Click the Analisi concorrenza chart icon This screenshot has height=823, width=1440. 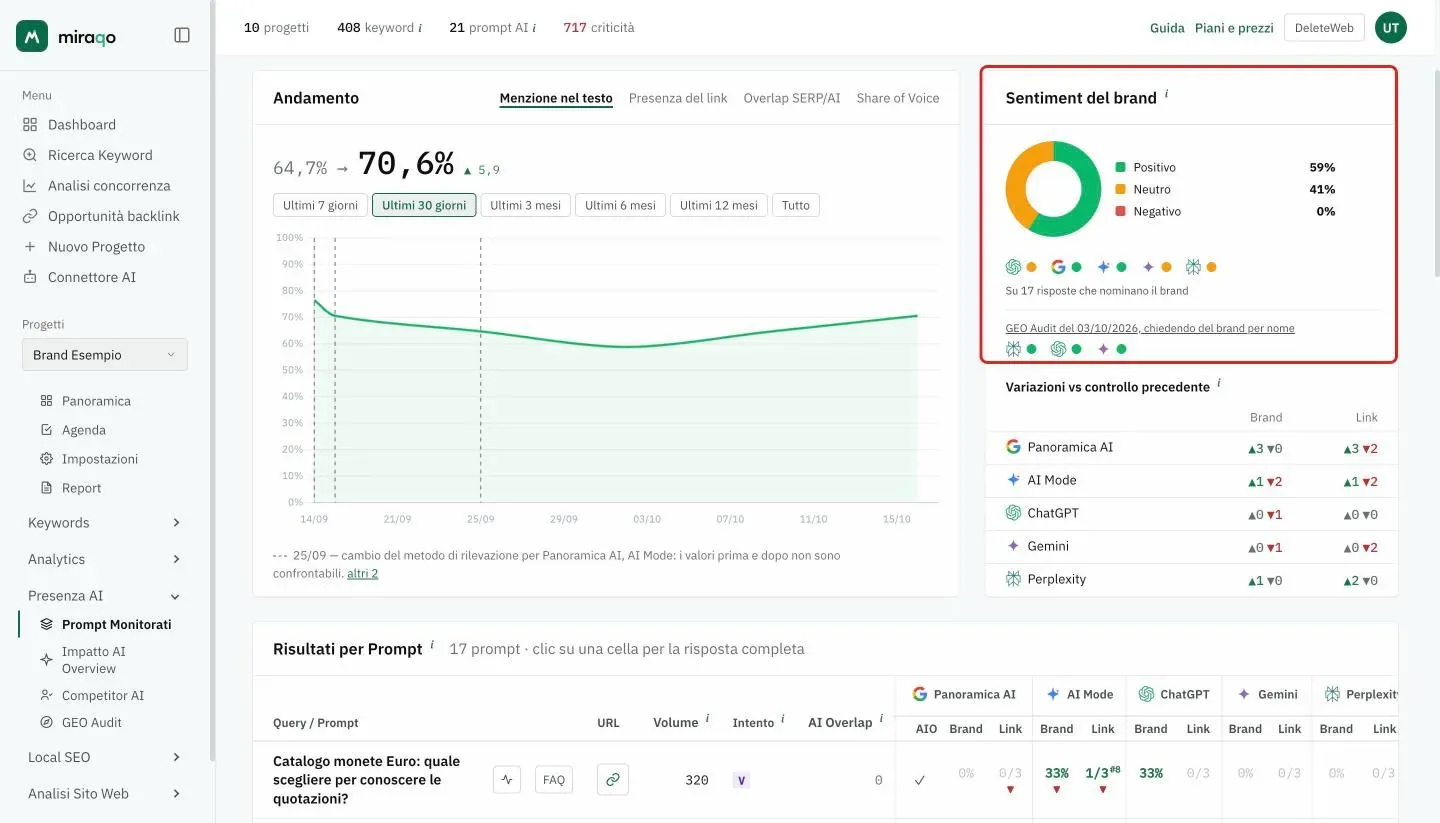coord(29,186)
